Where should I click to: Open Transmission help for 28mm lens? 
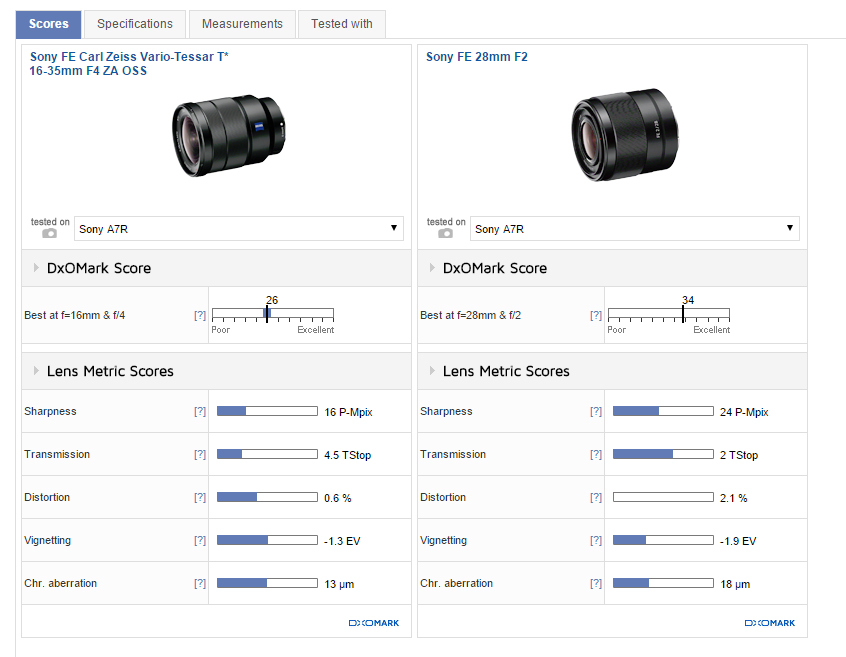596,454
